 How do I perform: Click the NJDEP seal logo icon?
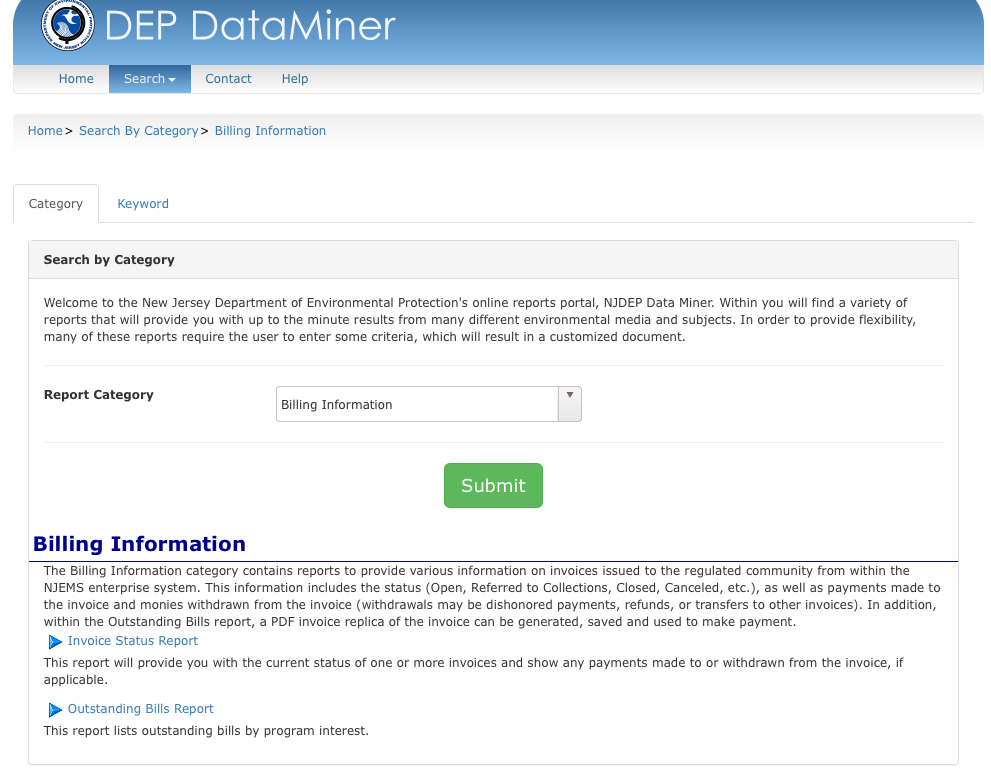[x=68, y=25]
